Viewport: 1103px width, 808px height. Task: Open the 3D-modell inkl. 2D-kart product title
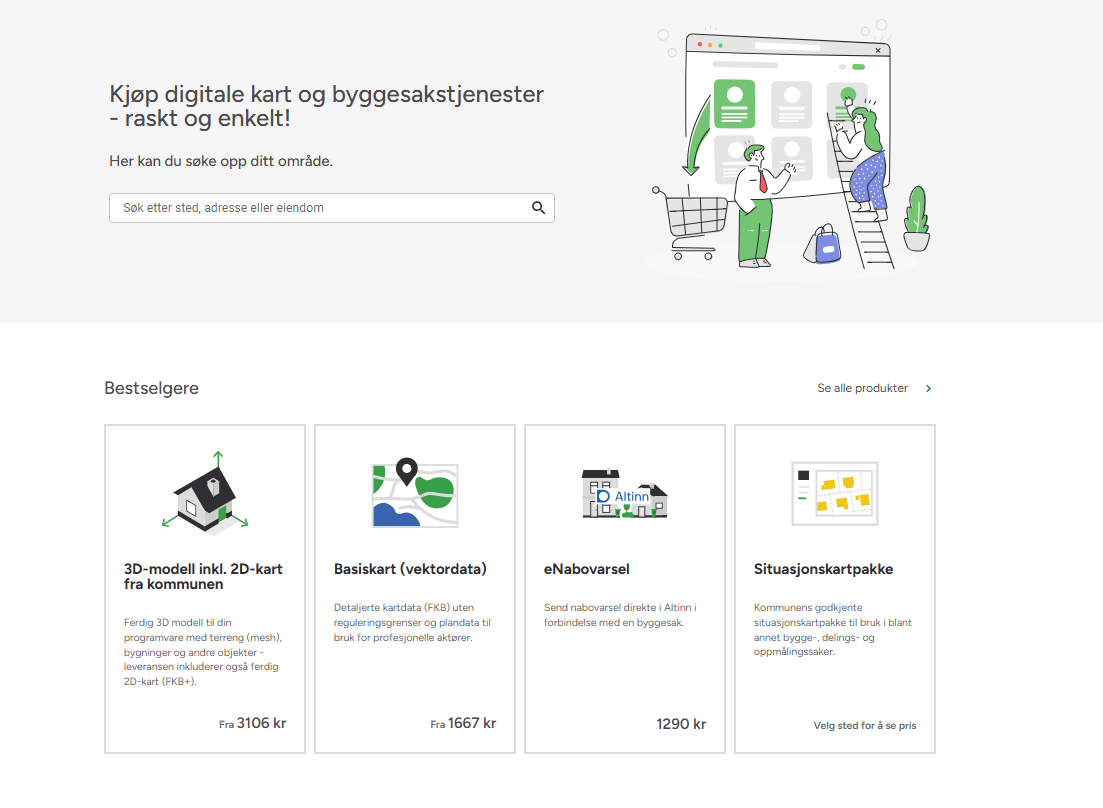pyautogui.click(x=203, y=576)
